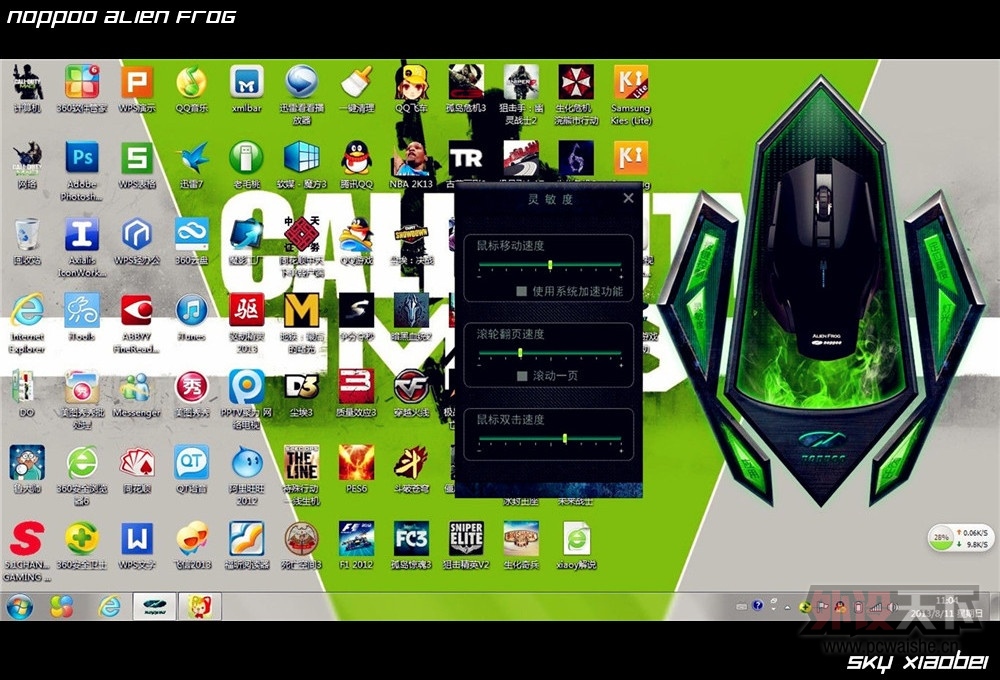Click the taskbar clock showing 11:04
1000x680 pixels.
click(947, 606)
